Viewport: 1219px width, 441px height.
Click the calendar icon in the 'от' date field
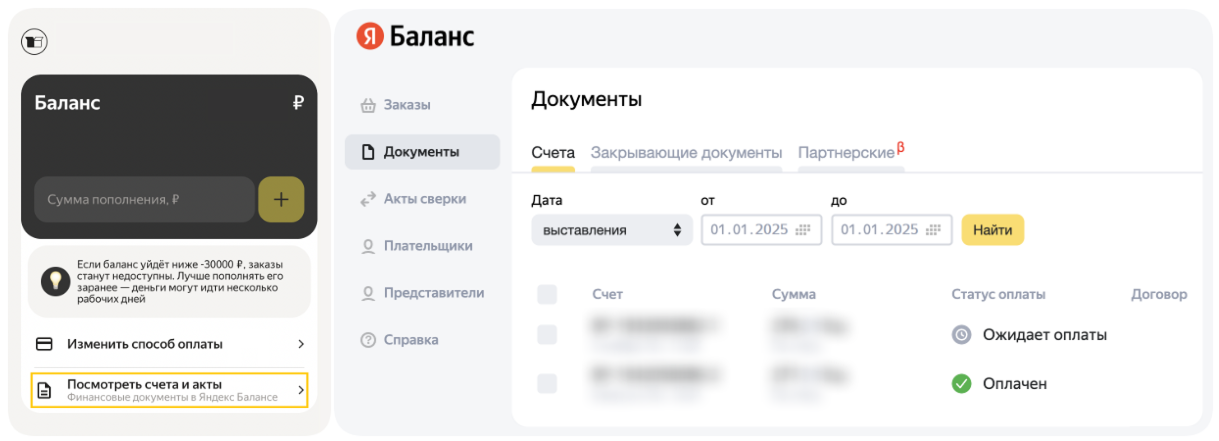[x=802, y=230]
